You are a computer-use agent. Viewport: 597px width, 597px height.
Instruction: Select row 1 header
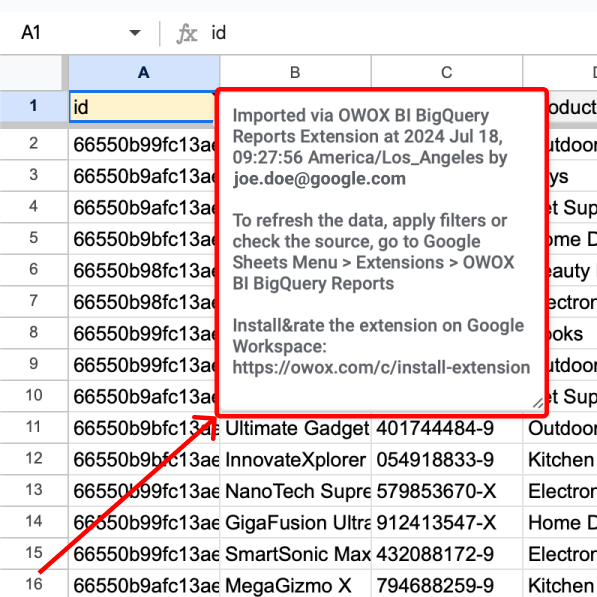(x=34, y=106)
